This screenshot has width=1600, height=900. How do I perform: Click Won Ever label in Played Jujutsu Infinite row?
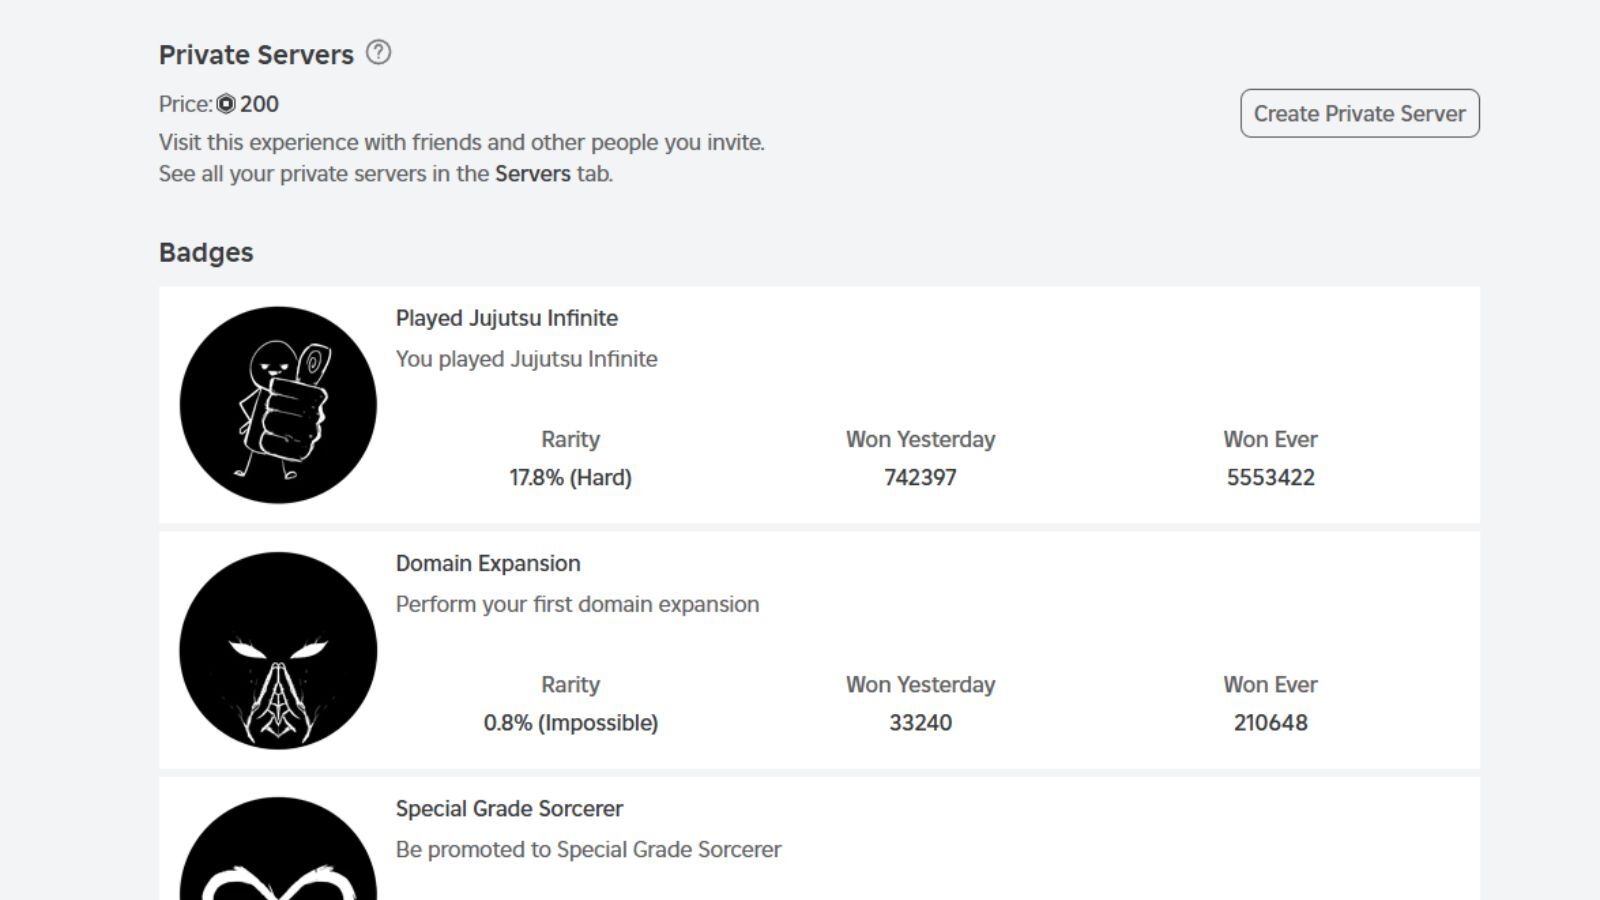click(1270, 439)
